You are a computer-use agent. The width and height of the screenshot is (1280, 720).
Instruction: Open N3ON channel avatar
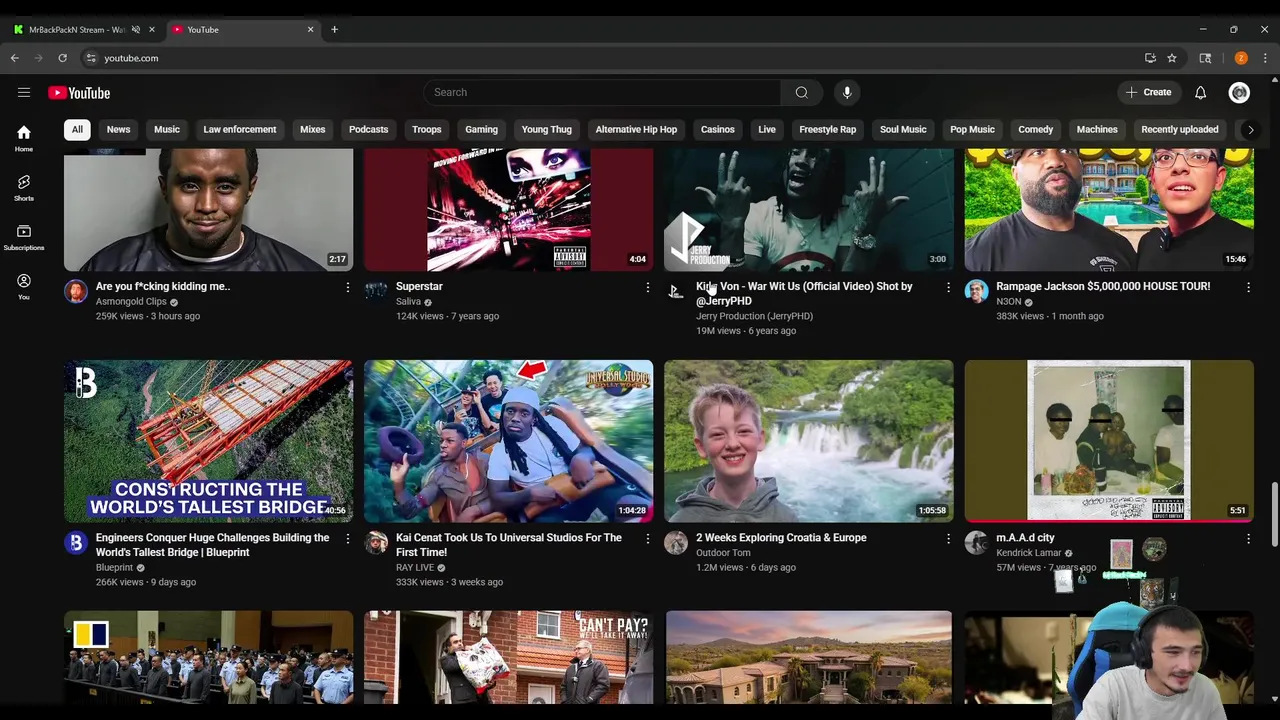click(x=976, y=291)
